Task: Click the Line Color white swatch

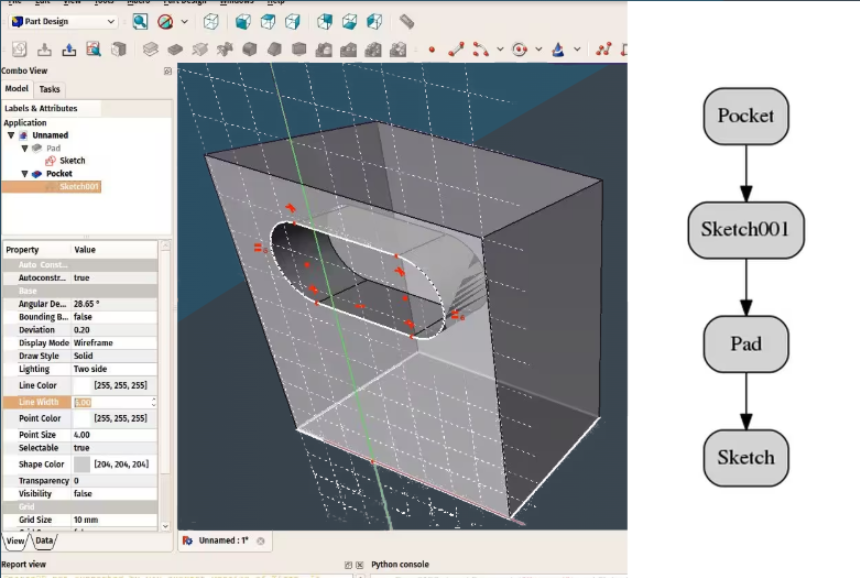Action: point(82,386)
